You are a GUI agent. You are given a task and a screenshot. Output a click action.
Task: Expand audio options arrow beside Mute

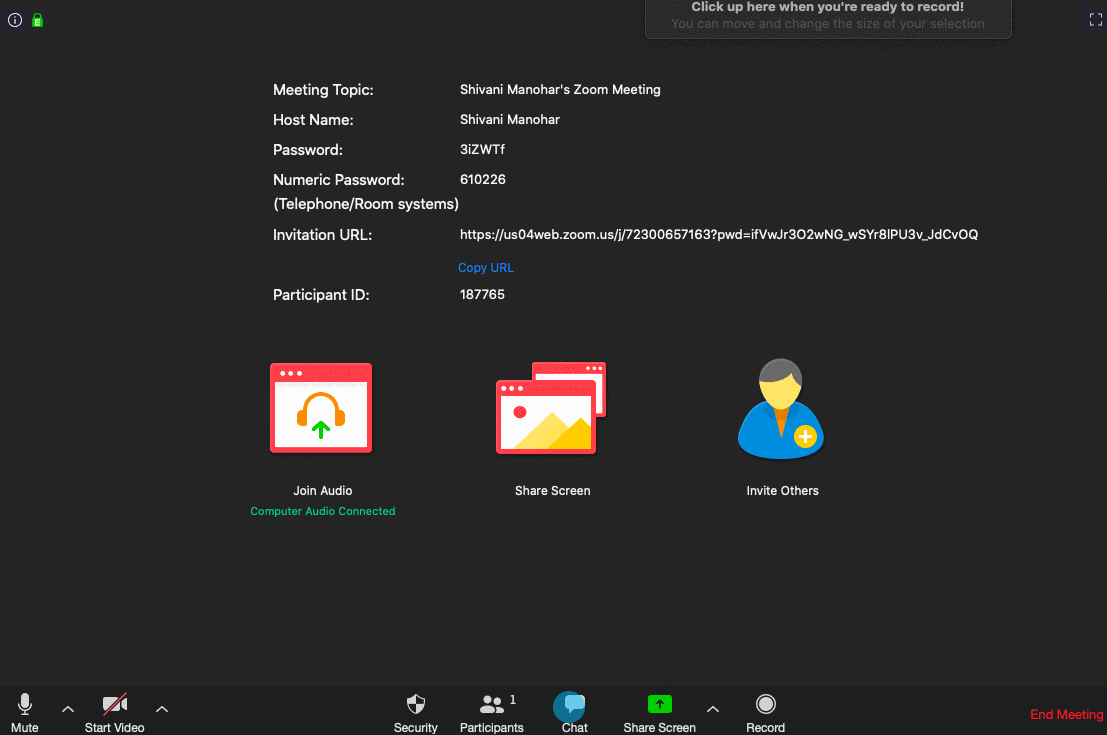coord(68,709)
